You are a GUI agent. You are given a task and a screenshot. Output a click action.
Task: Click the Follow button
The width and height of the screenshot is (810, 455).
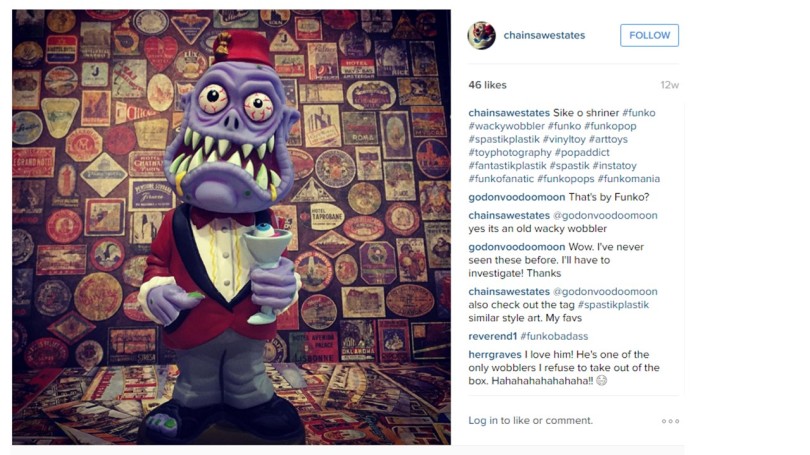click(649, 35)
